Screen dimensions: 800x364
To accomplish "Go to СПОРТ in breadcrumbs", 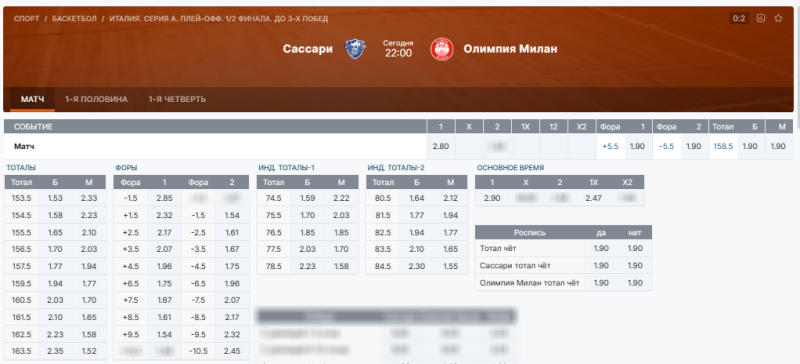I will (27, 19).
